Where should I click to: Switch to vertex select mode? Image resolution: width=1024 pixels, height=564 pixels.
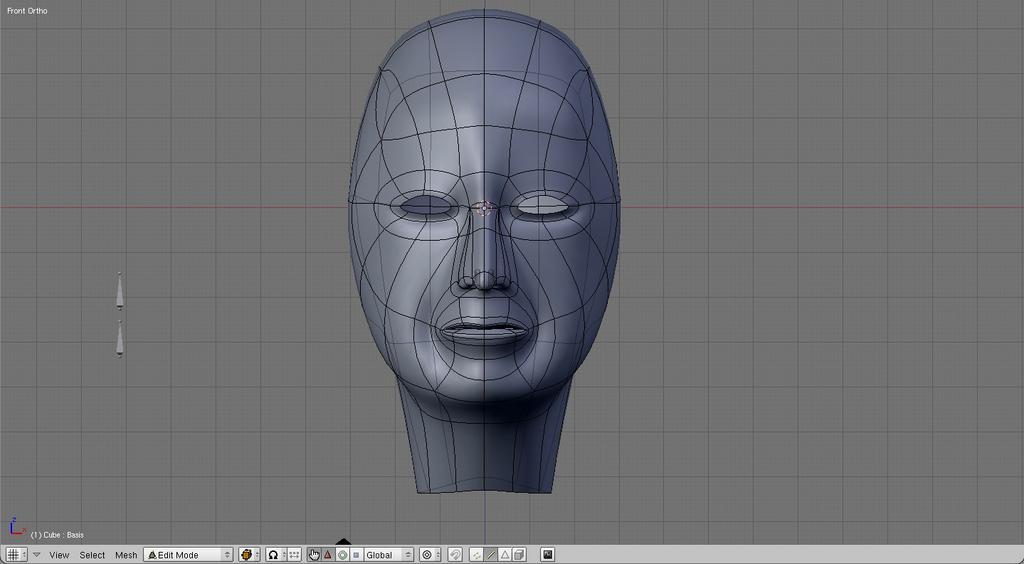click(x=476, y=554)
